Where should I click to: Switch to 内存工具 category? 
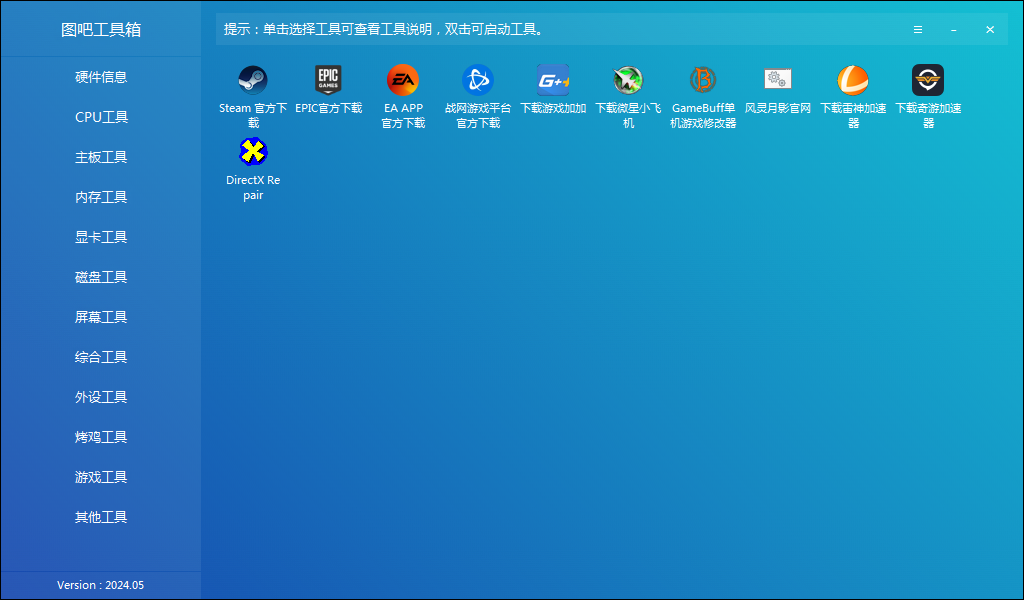tap(101, 197)
